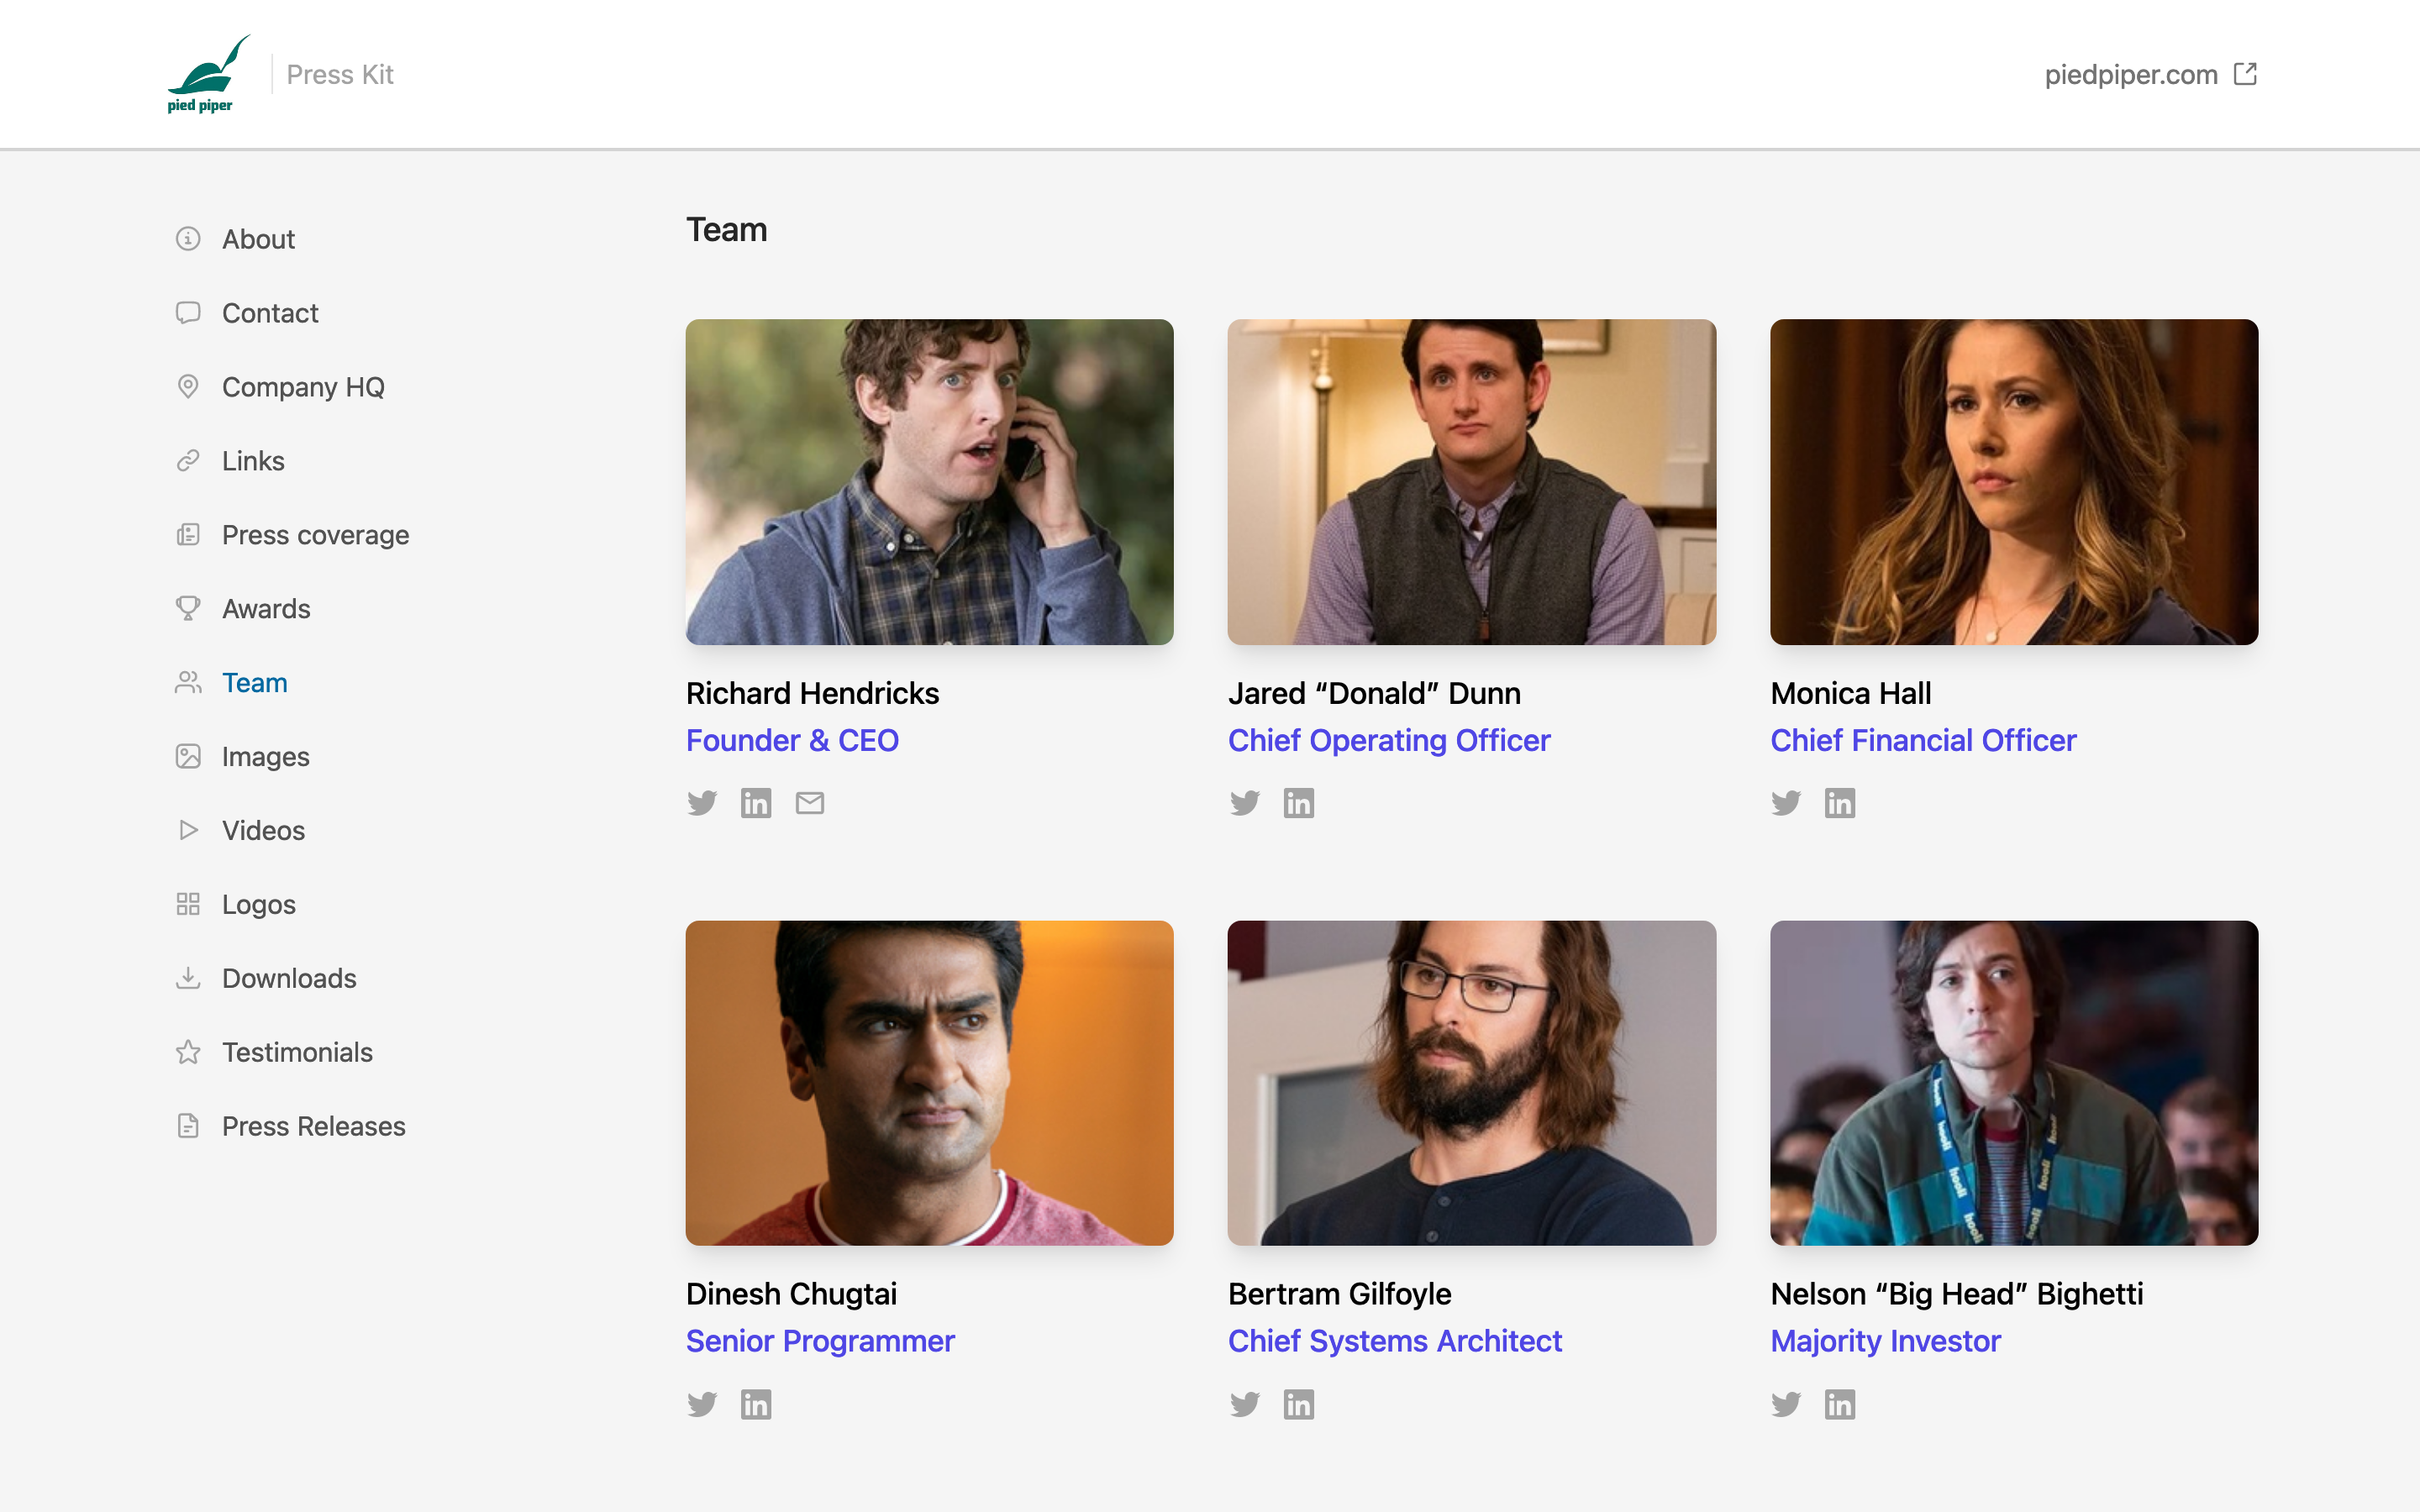Screen dimensions: 2420x1512
Task: Go to Press coverage in sidebar
Action: tap(315, 535)
